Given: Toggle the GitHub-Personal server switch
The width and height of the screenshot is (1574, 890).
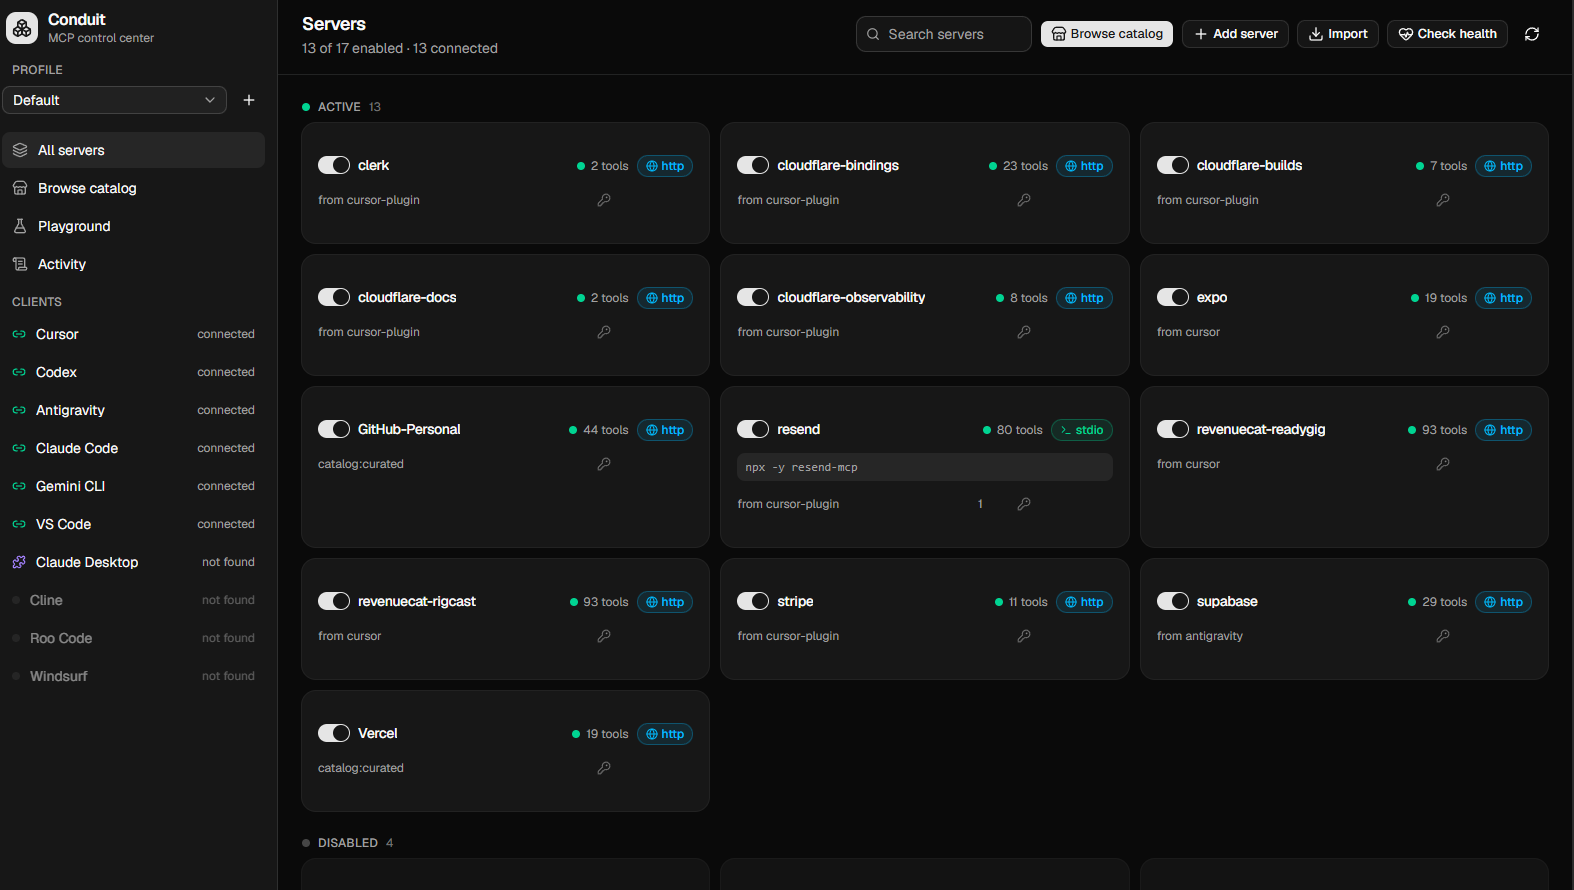Looking at the screenshot, I should pos(334,429).
